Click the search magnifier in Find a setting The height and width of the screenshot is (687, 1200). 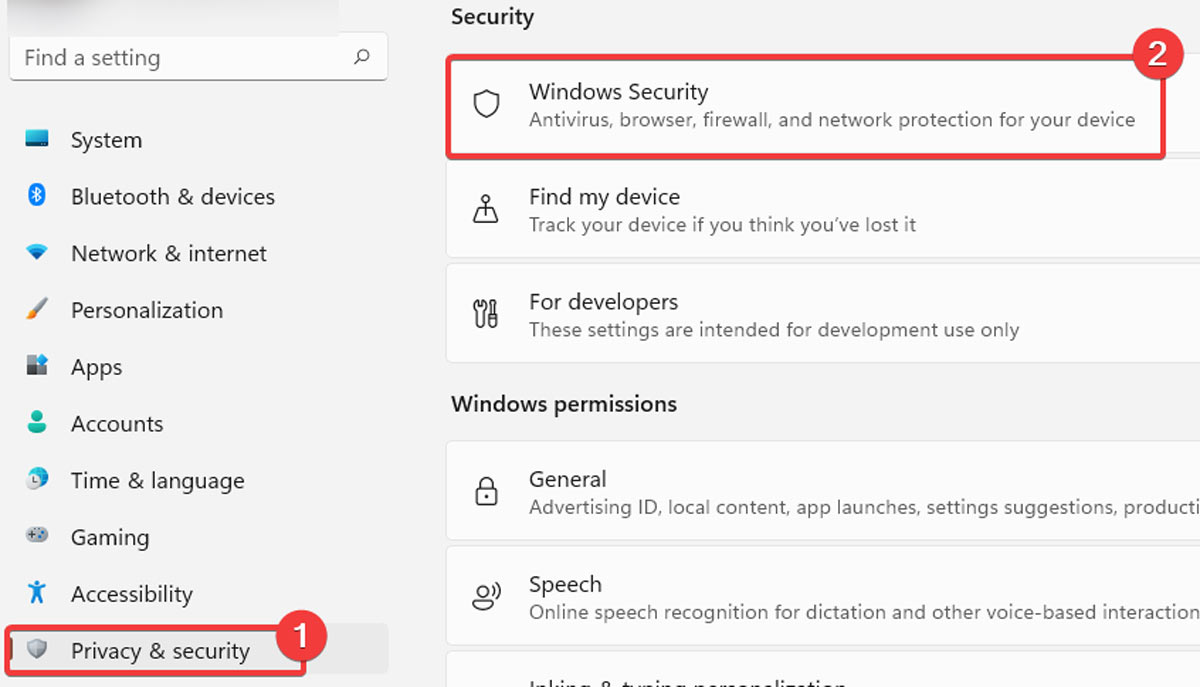pos(361,57)
